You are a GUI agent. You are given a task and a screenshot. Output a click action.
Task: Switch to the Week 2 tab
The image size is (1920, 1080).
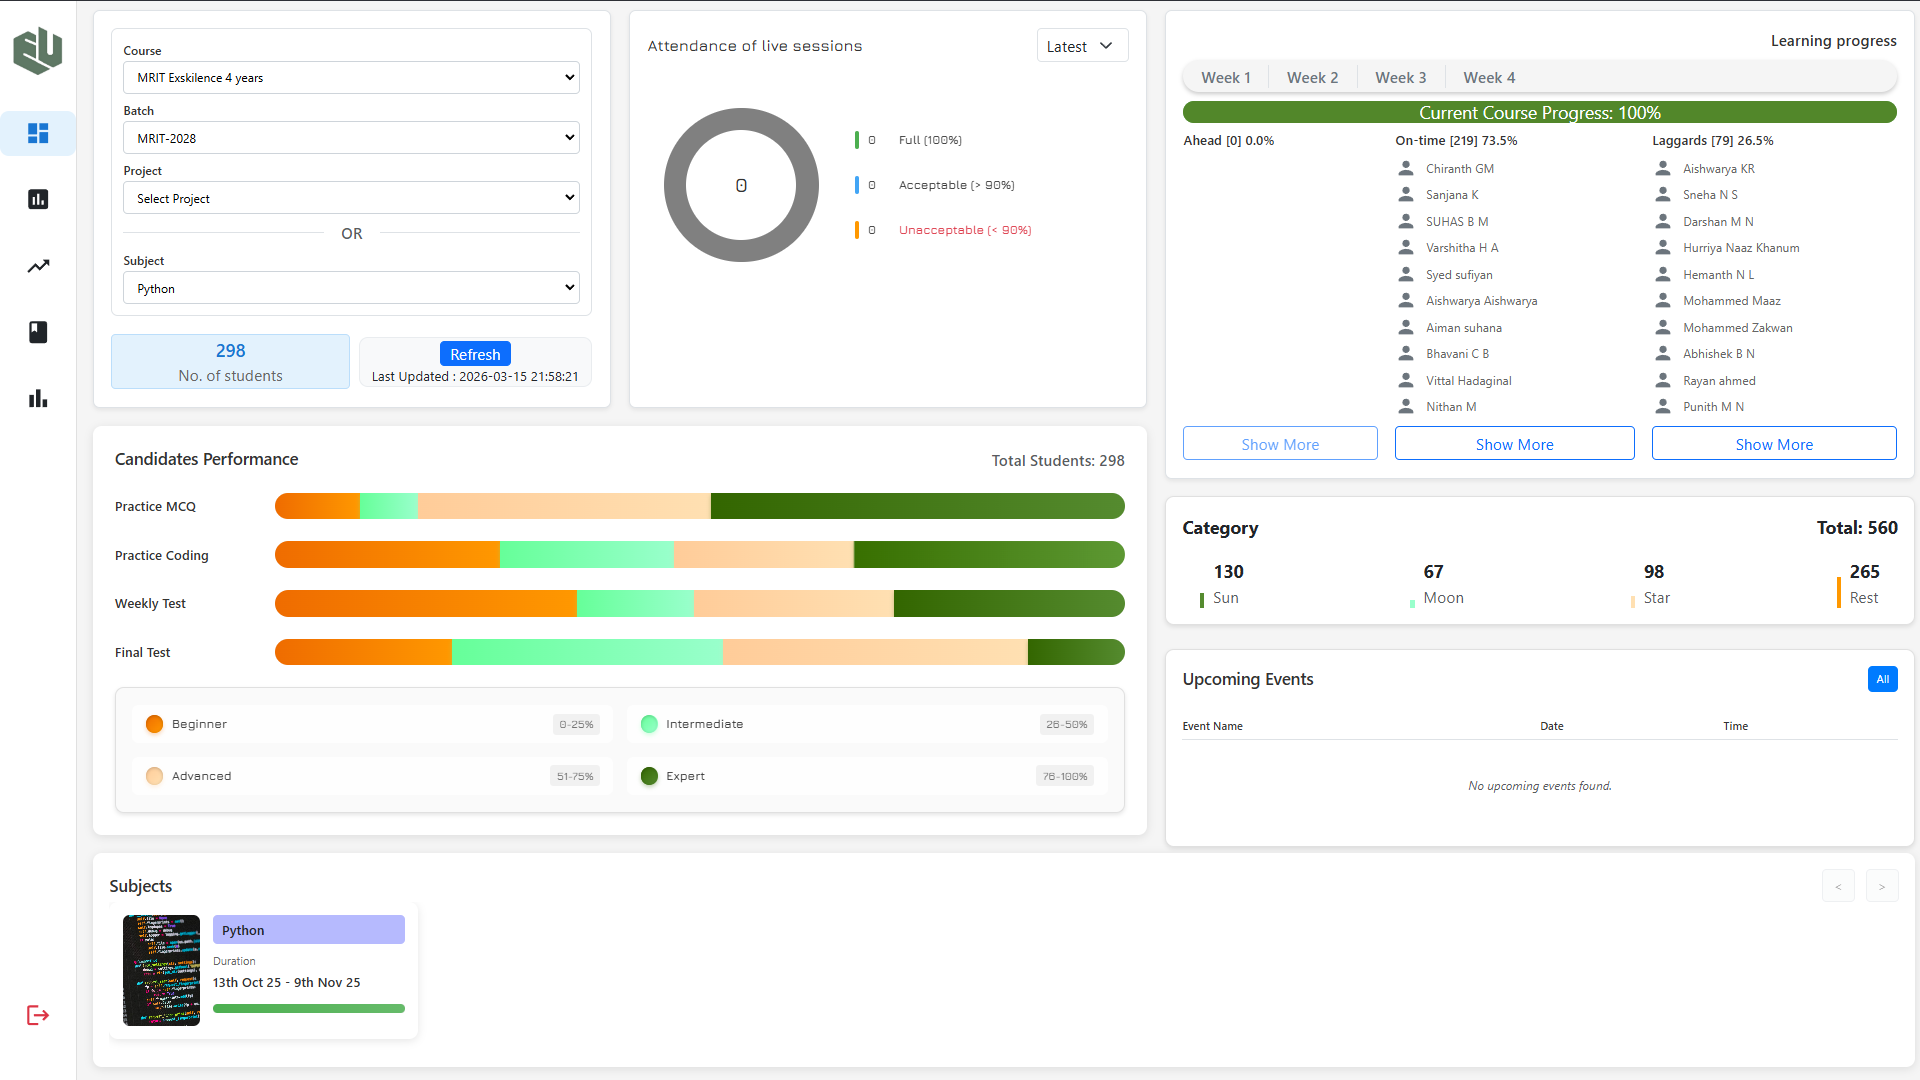tap(1312, 78)
